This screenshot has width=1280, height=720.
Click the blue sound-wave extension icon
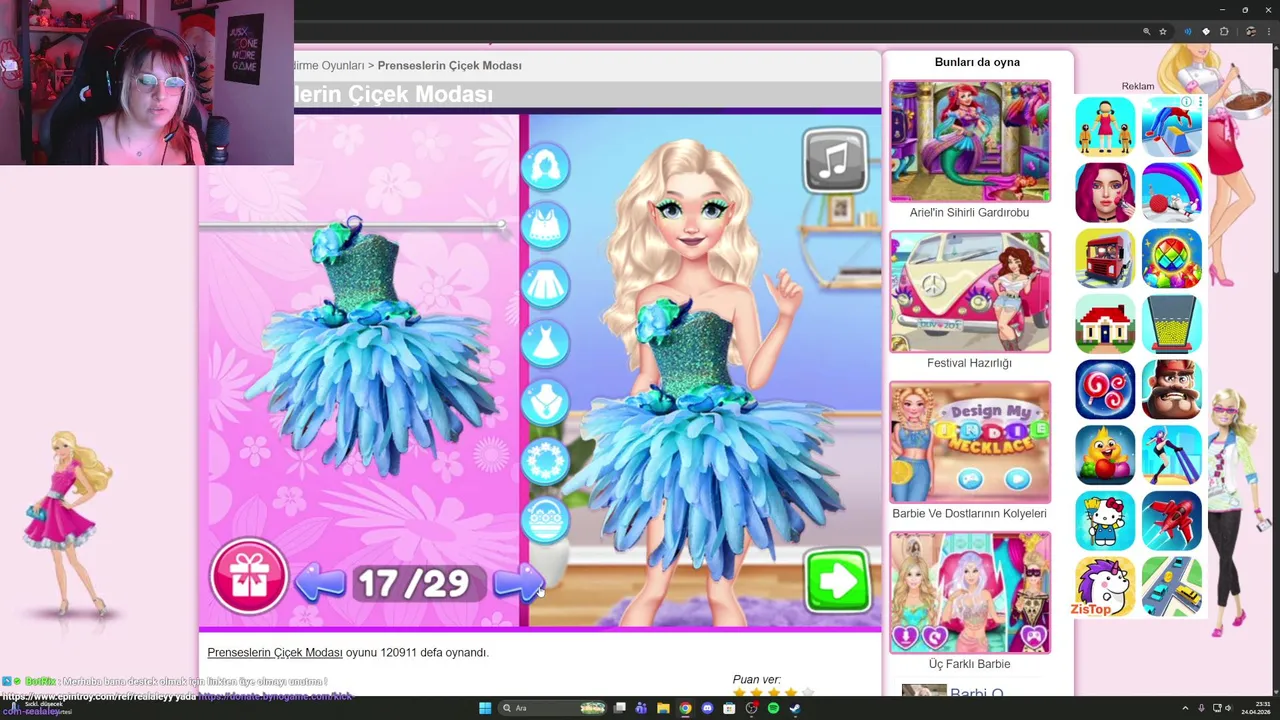[x=1187, y=32]
